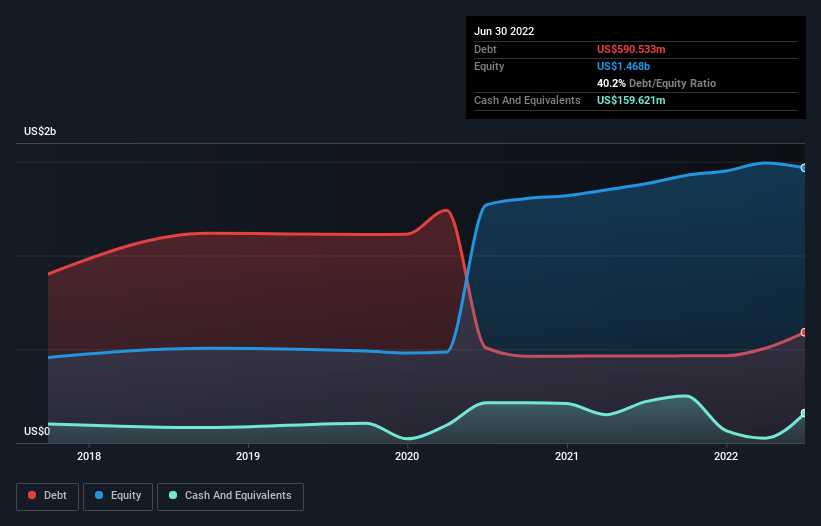Click the 2021 x-axis label
Screen dimensions: 821x526
pyautogui.click(x=567, y=456)
